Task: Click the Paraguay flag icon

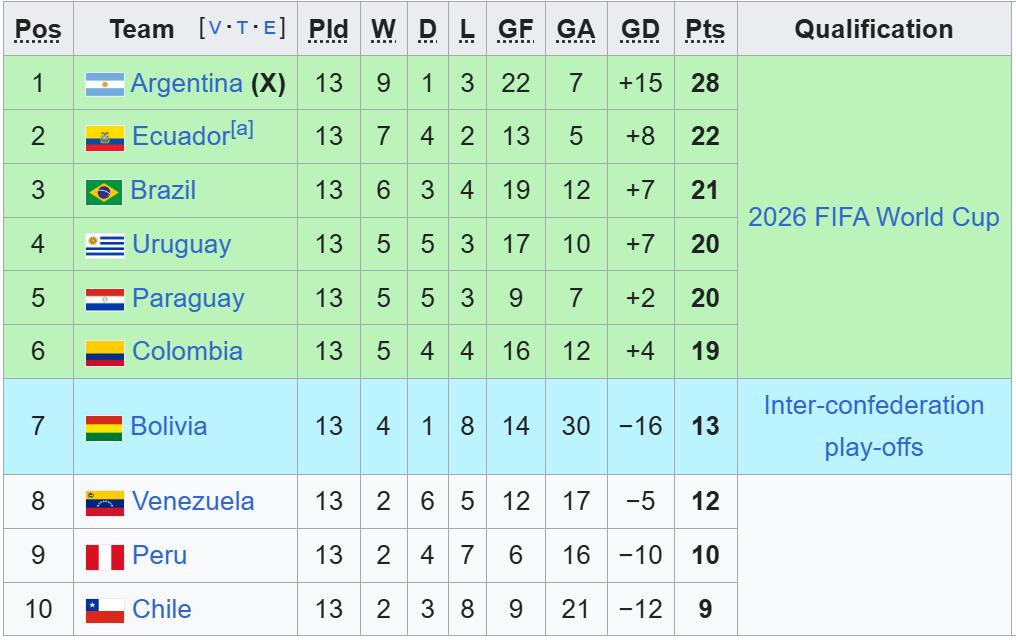Action: (104, 299)
